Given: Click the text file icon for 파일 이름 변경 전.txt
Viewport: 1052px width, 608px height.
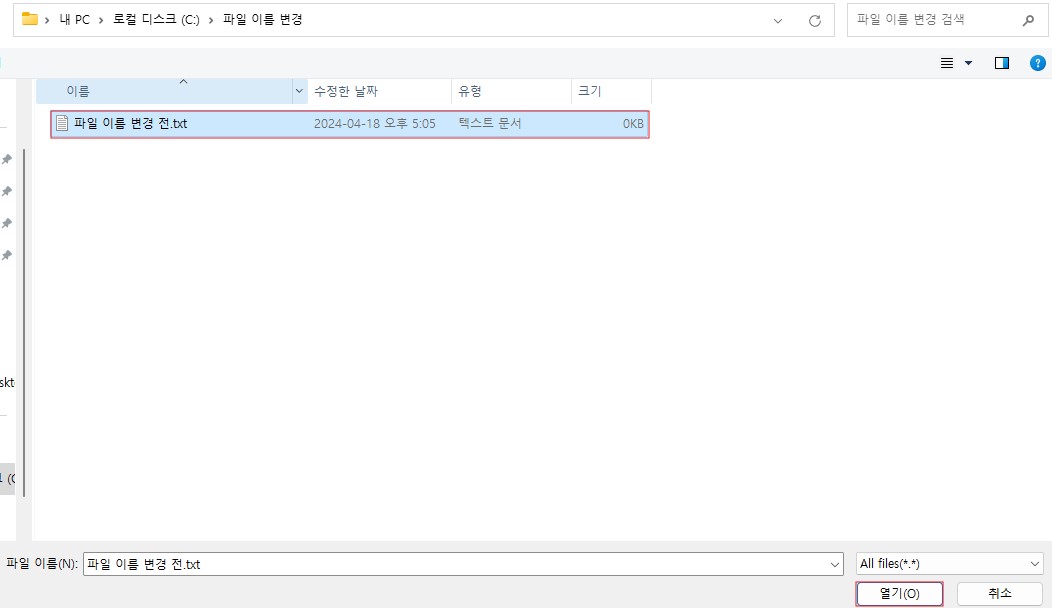Looking at the screenshot, I should 62,124.
